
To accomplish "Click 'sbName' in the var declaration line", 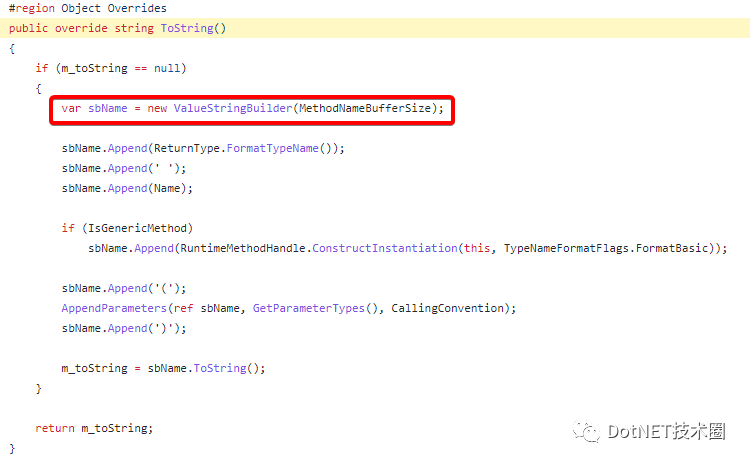I will click(108, 108).
